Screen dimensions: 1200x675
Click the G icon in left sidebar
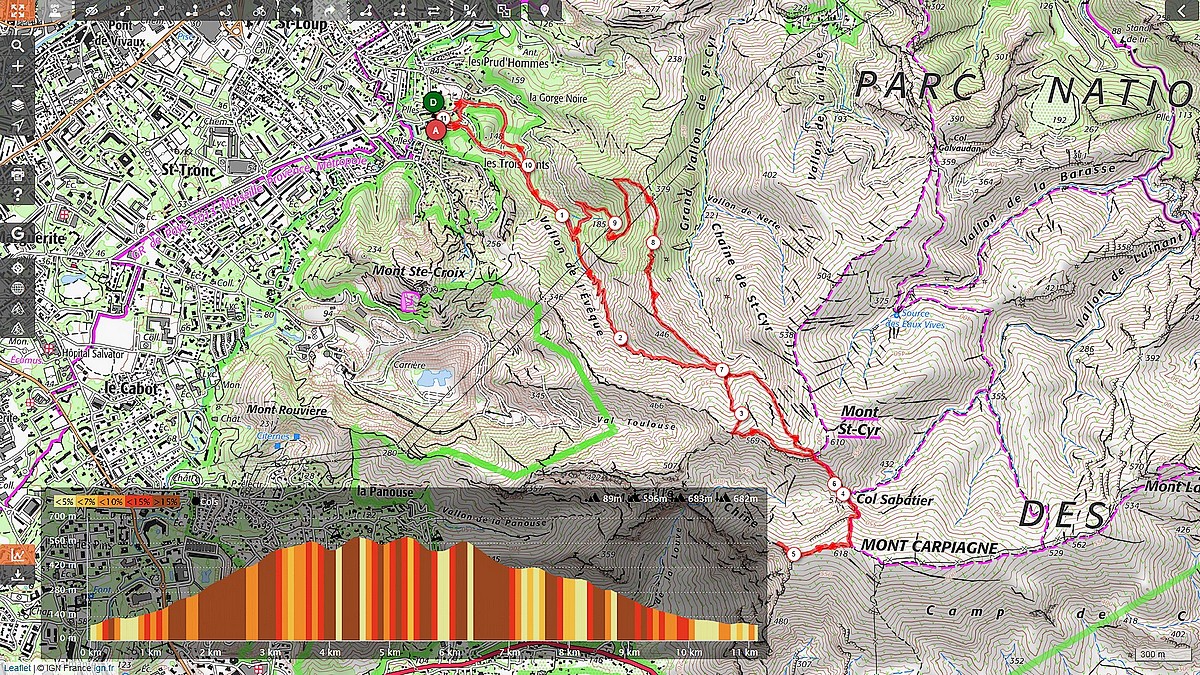(x=18, y=234)
